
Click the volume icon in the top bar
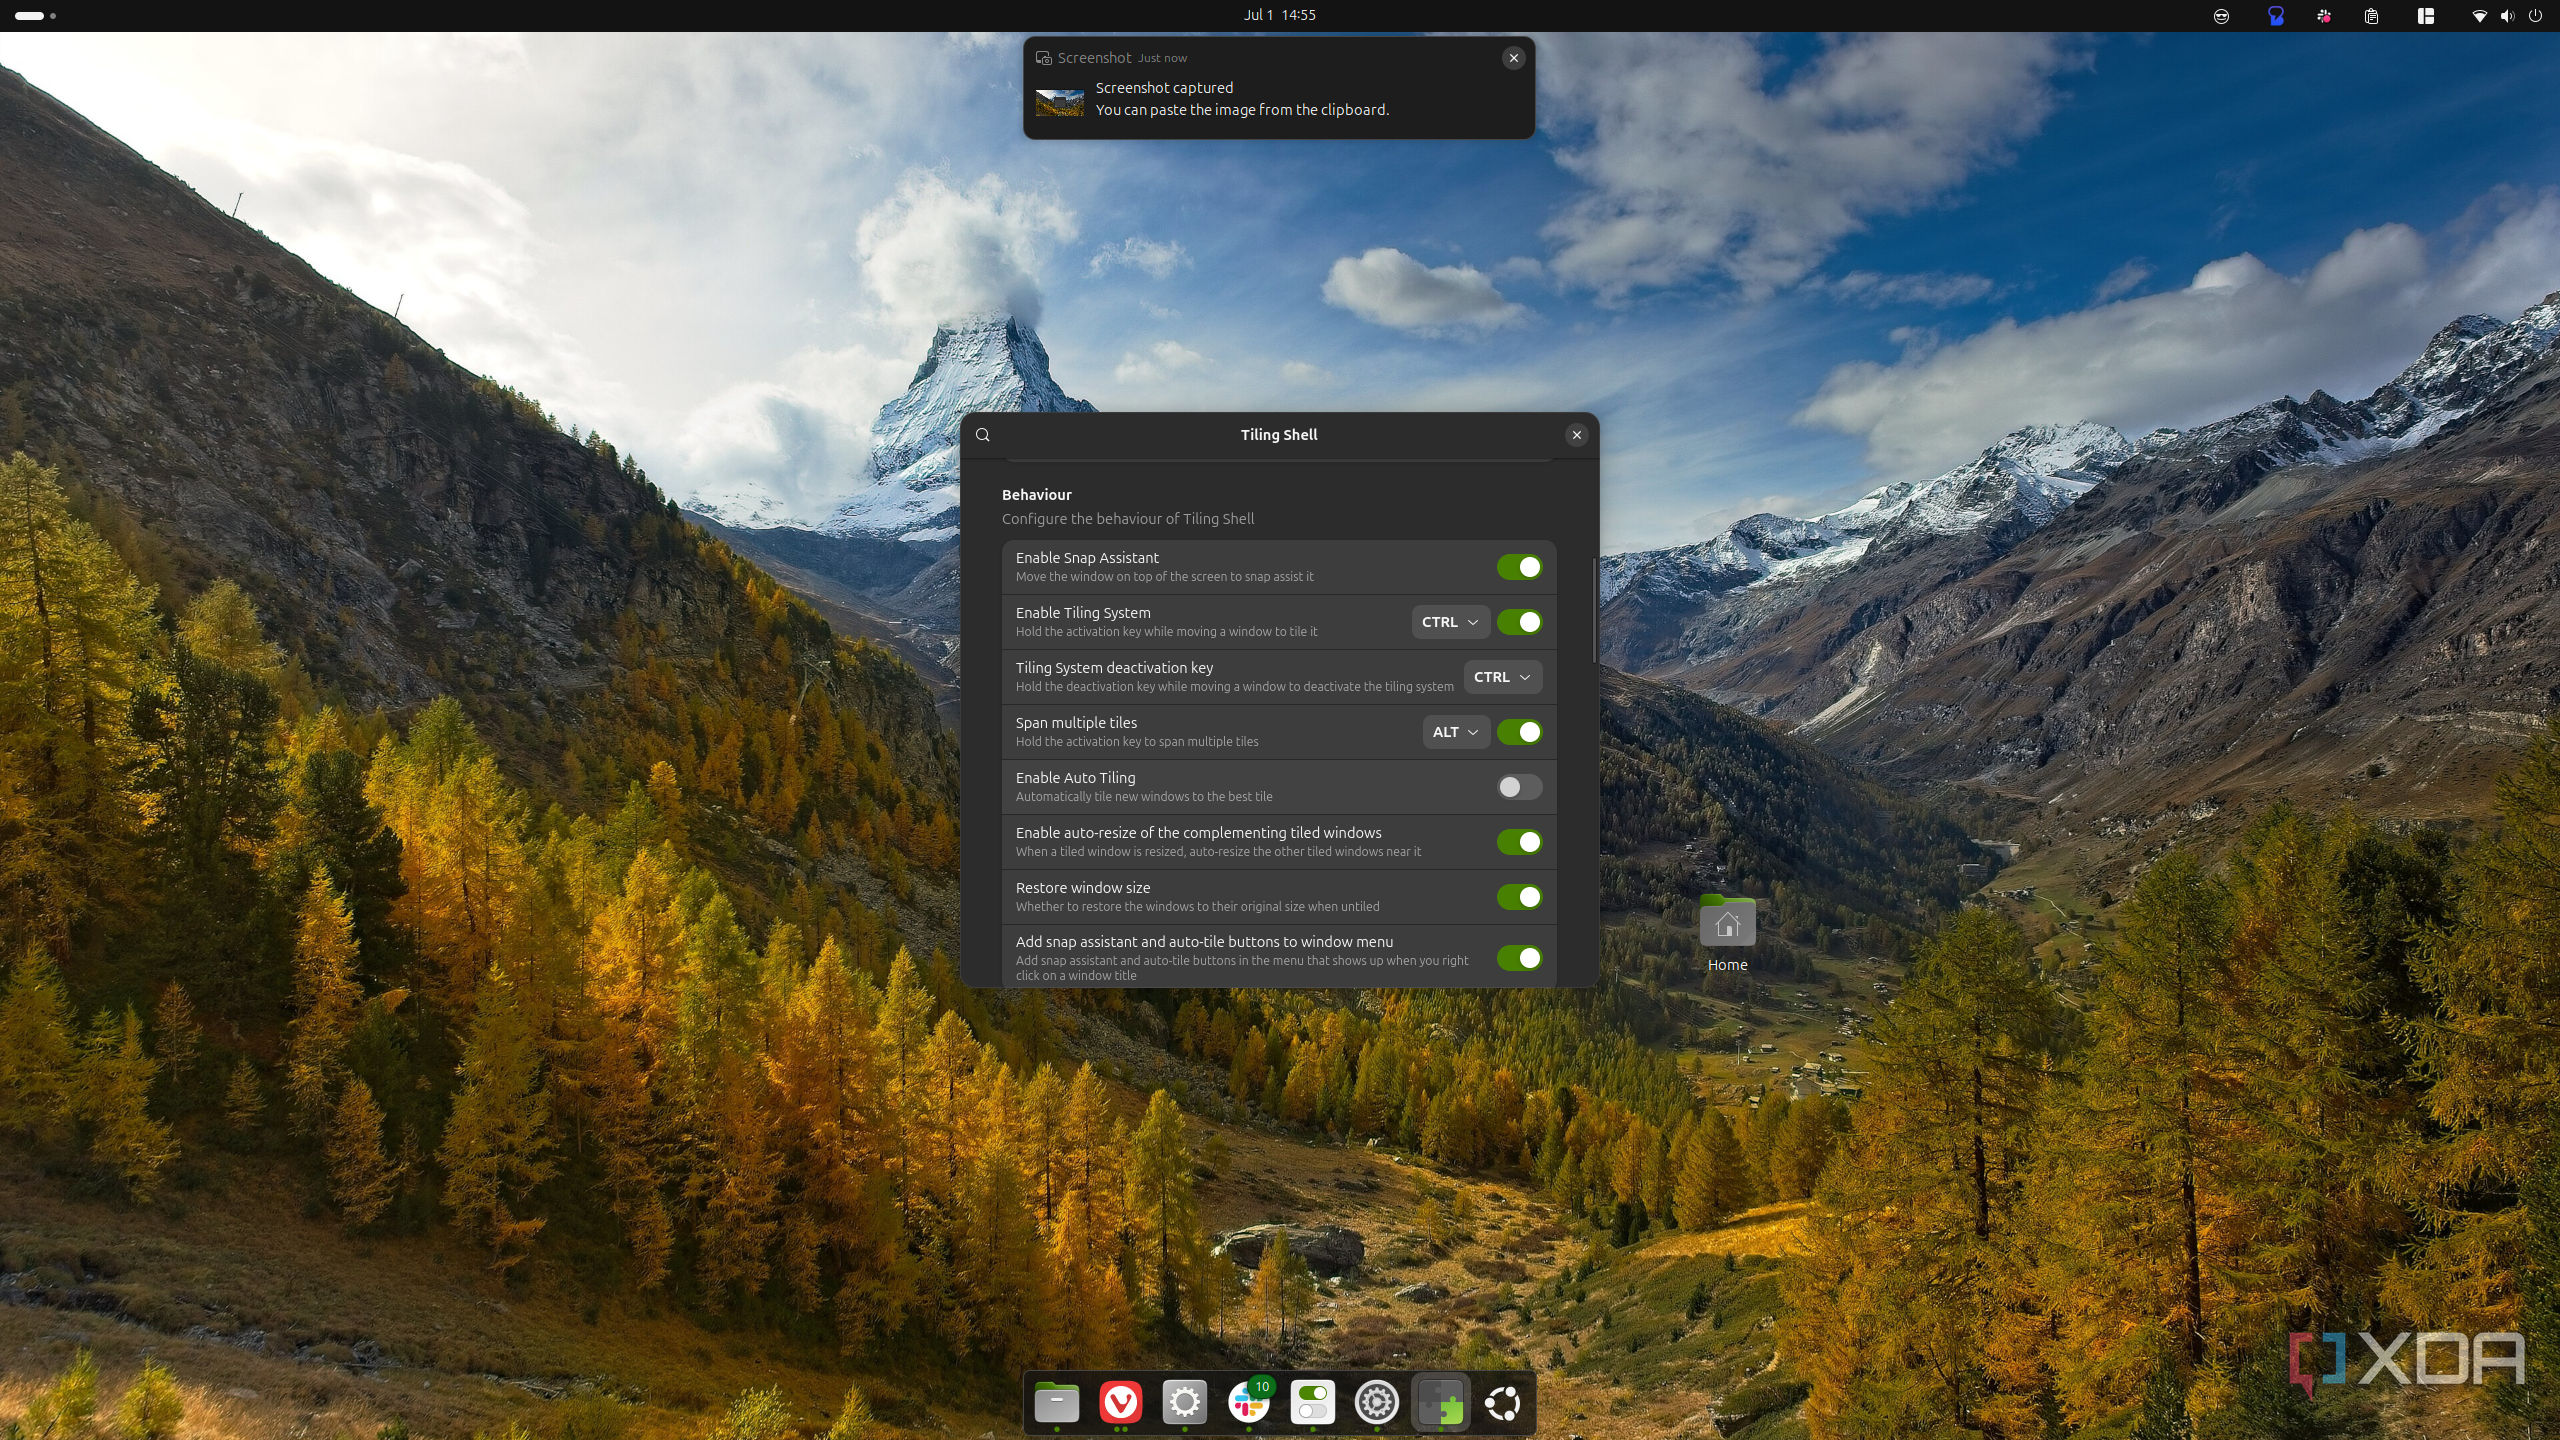(x=2507, y=16)
